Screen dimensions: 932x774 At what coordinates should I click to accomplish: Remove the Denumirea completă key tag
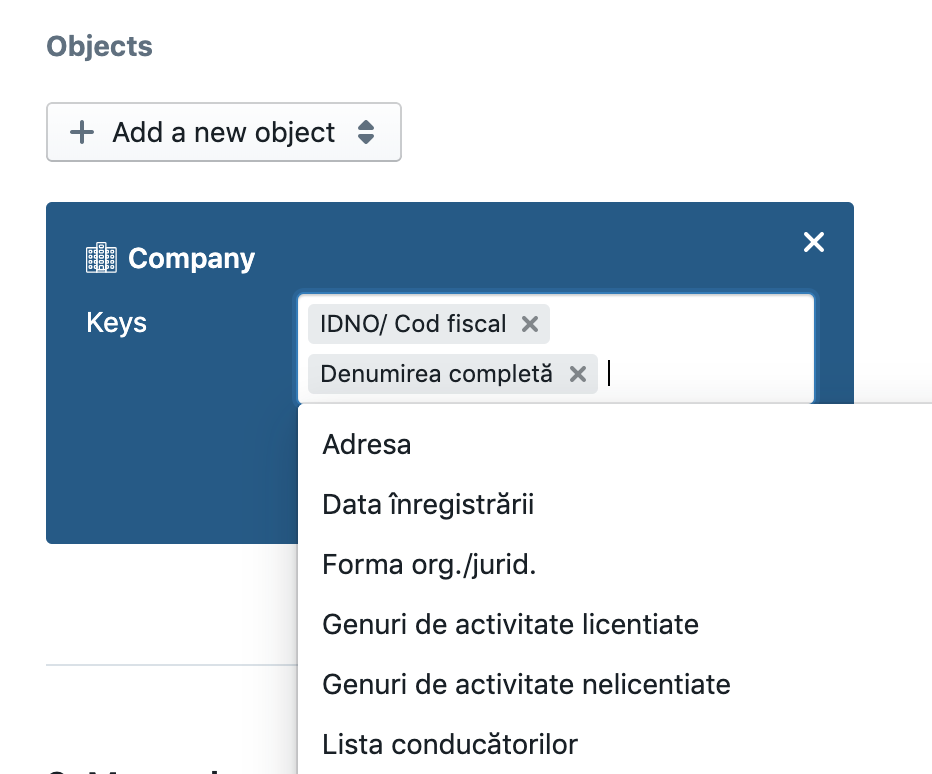(578, 374)
